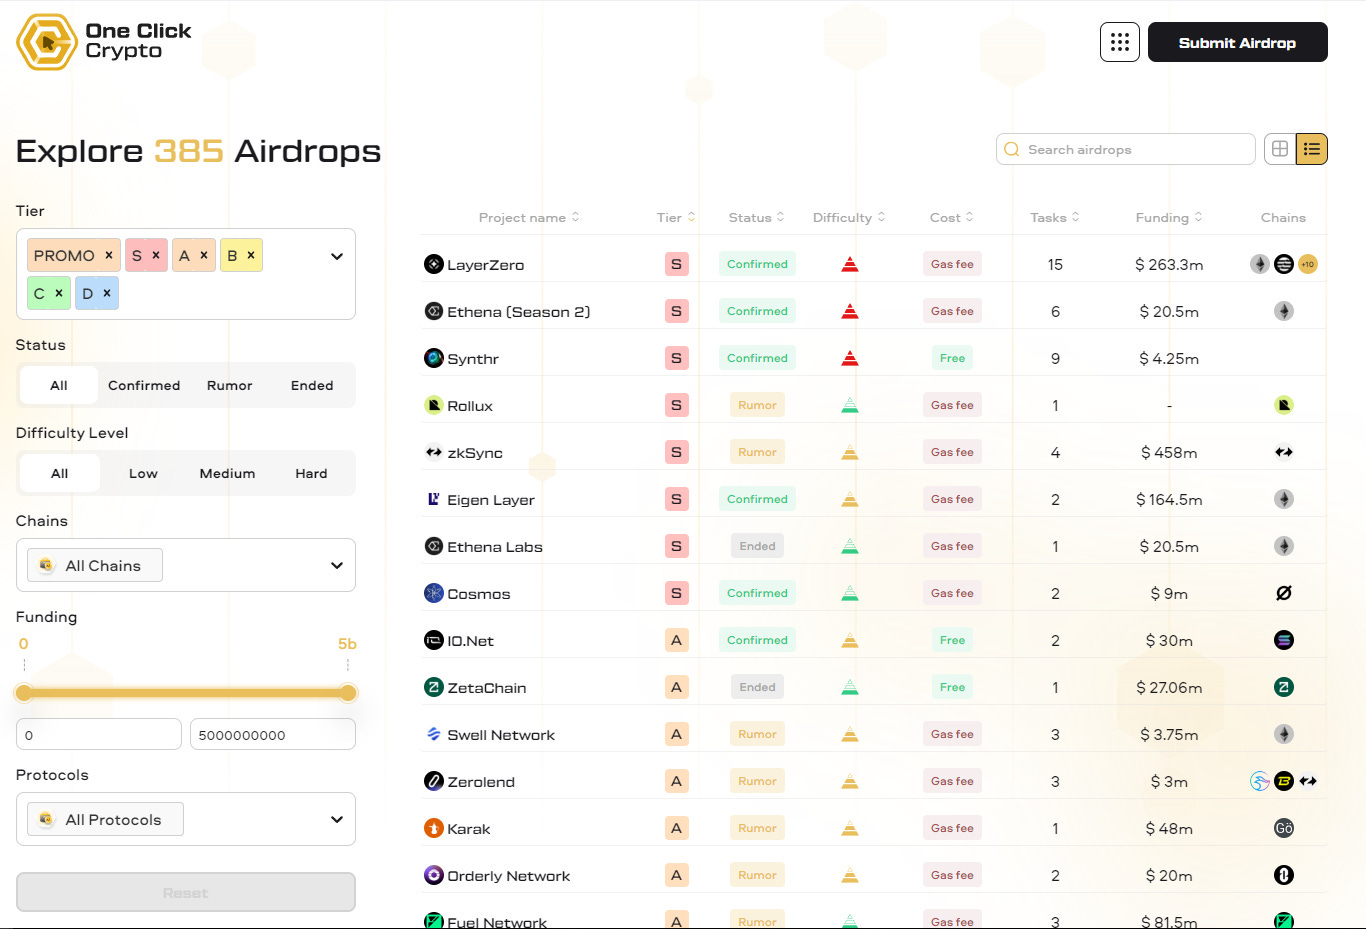Click the maximum funding input 5000000000
1366x929 pixels.
(x=273, y=734)
